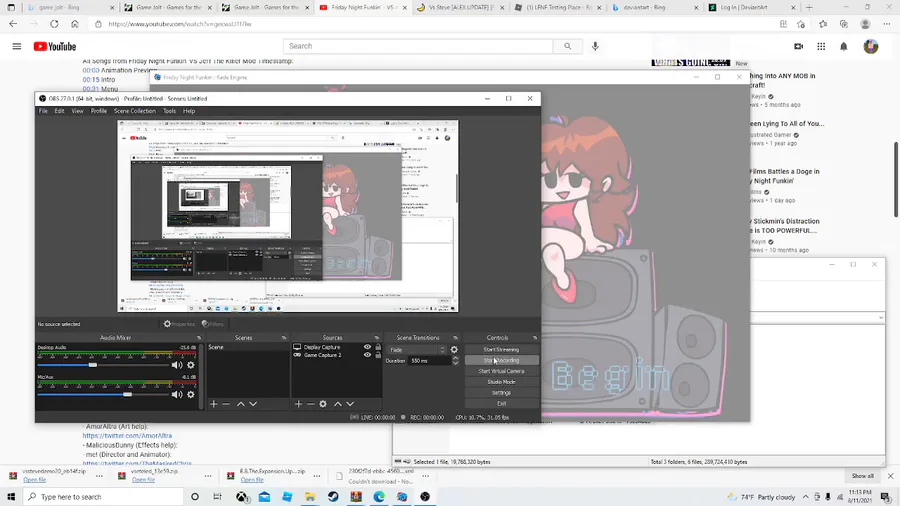This screenshot has width=900, height=506.
Task: Click Exit button in OBS Controls
Action: pyautogui.click(x=501, y=404)
